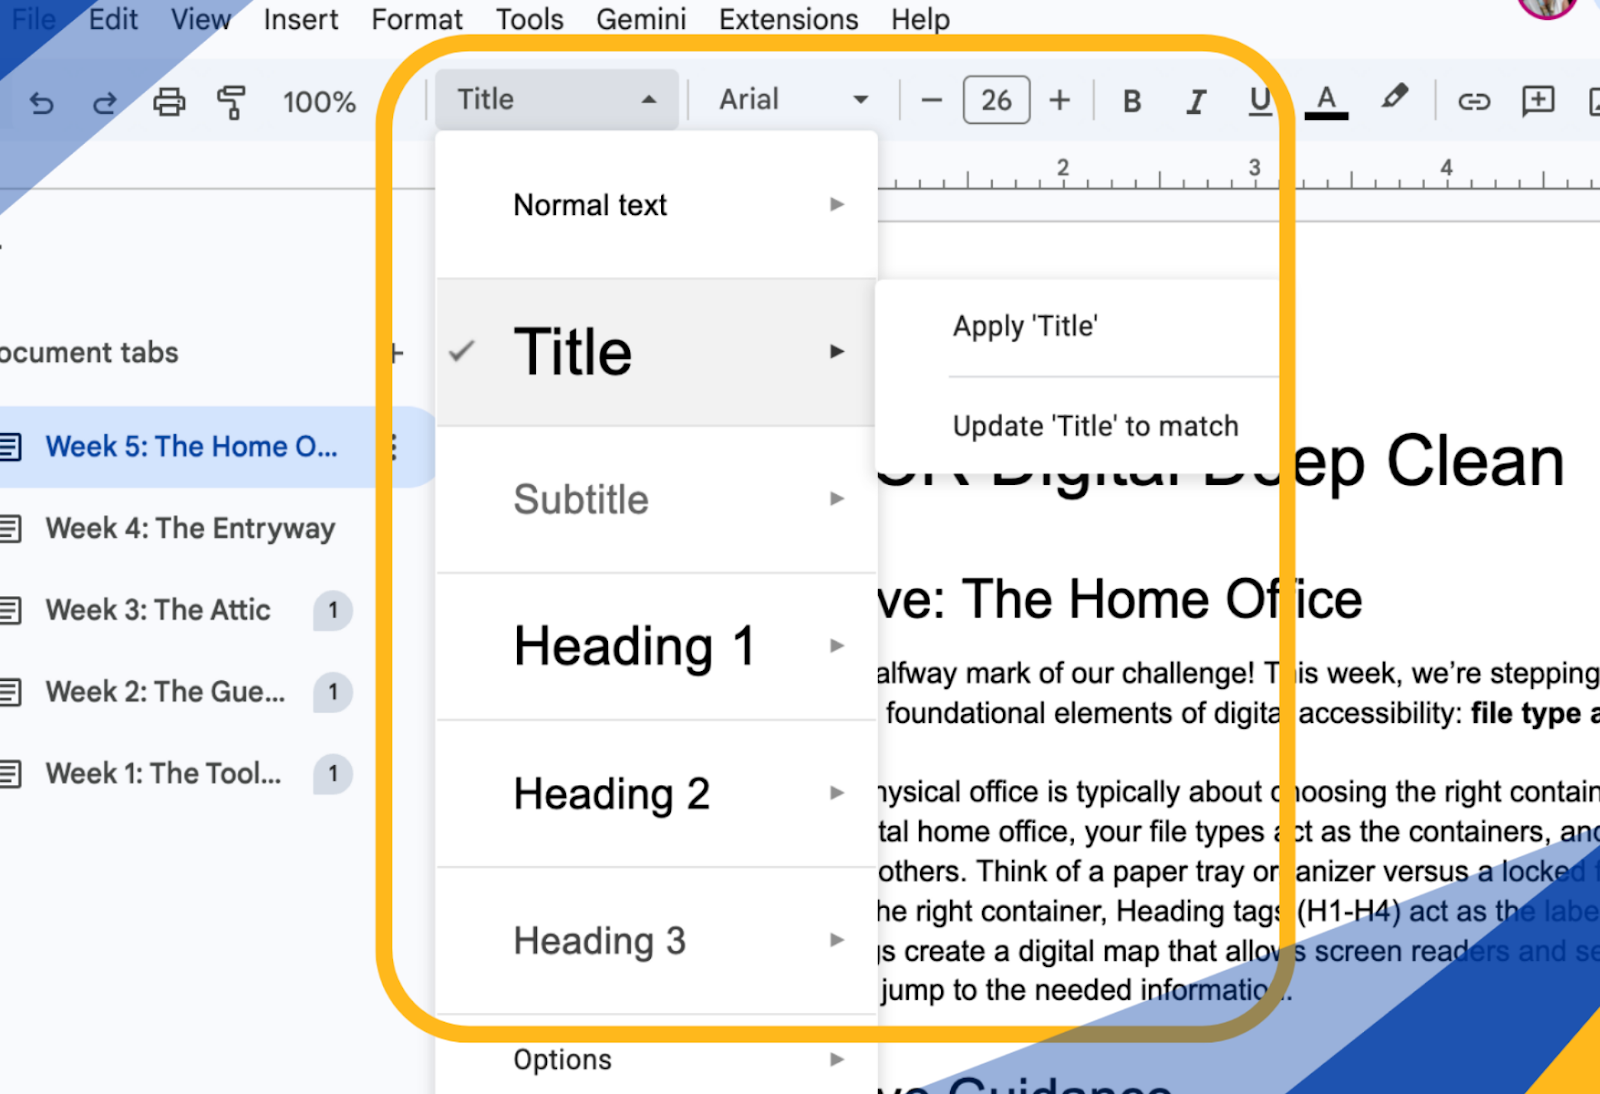1600x1094 pixels.
Task: Click the Insert link icon
Action: (x=1473, y=101)
